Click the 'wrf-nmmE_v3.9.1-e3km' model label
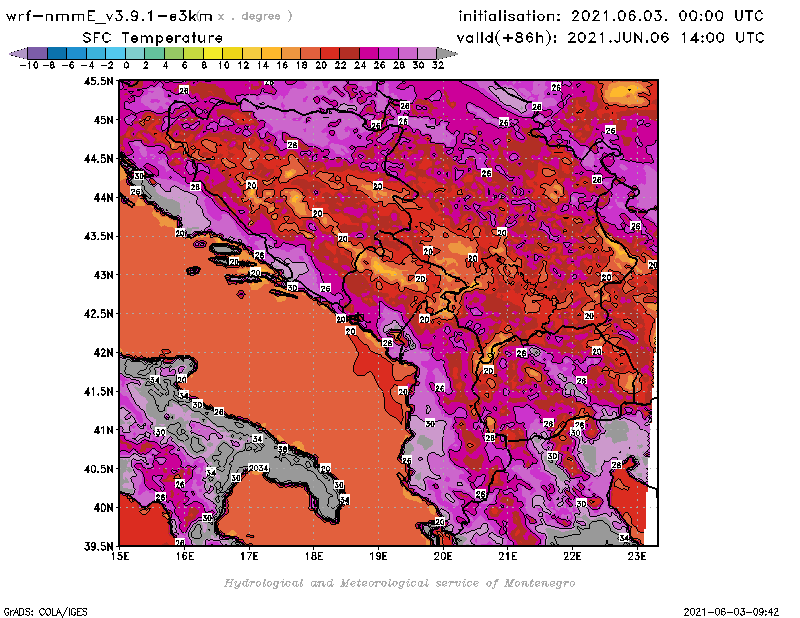This screenshot has width=800, height=618. click(x=109, y=16)
